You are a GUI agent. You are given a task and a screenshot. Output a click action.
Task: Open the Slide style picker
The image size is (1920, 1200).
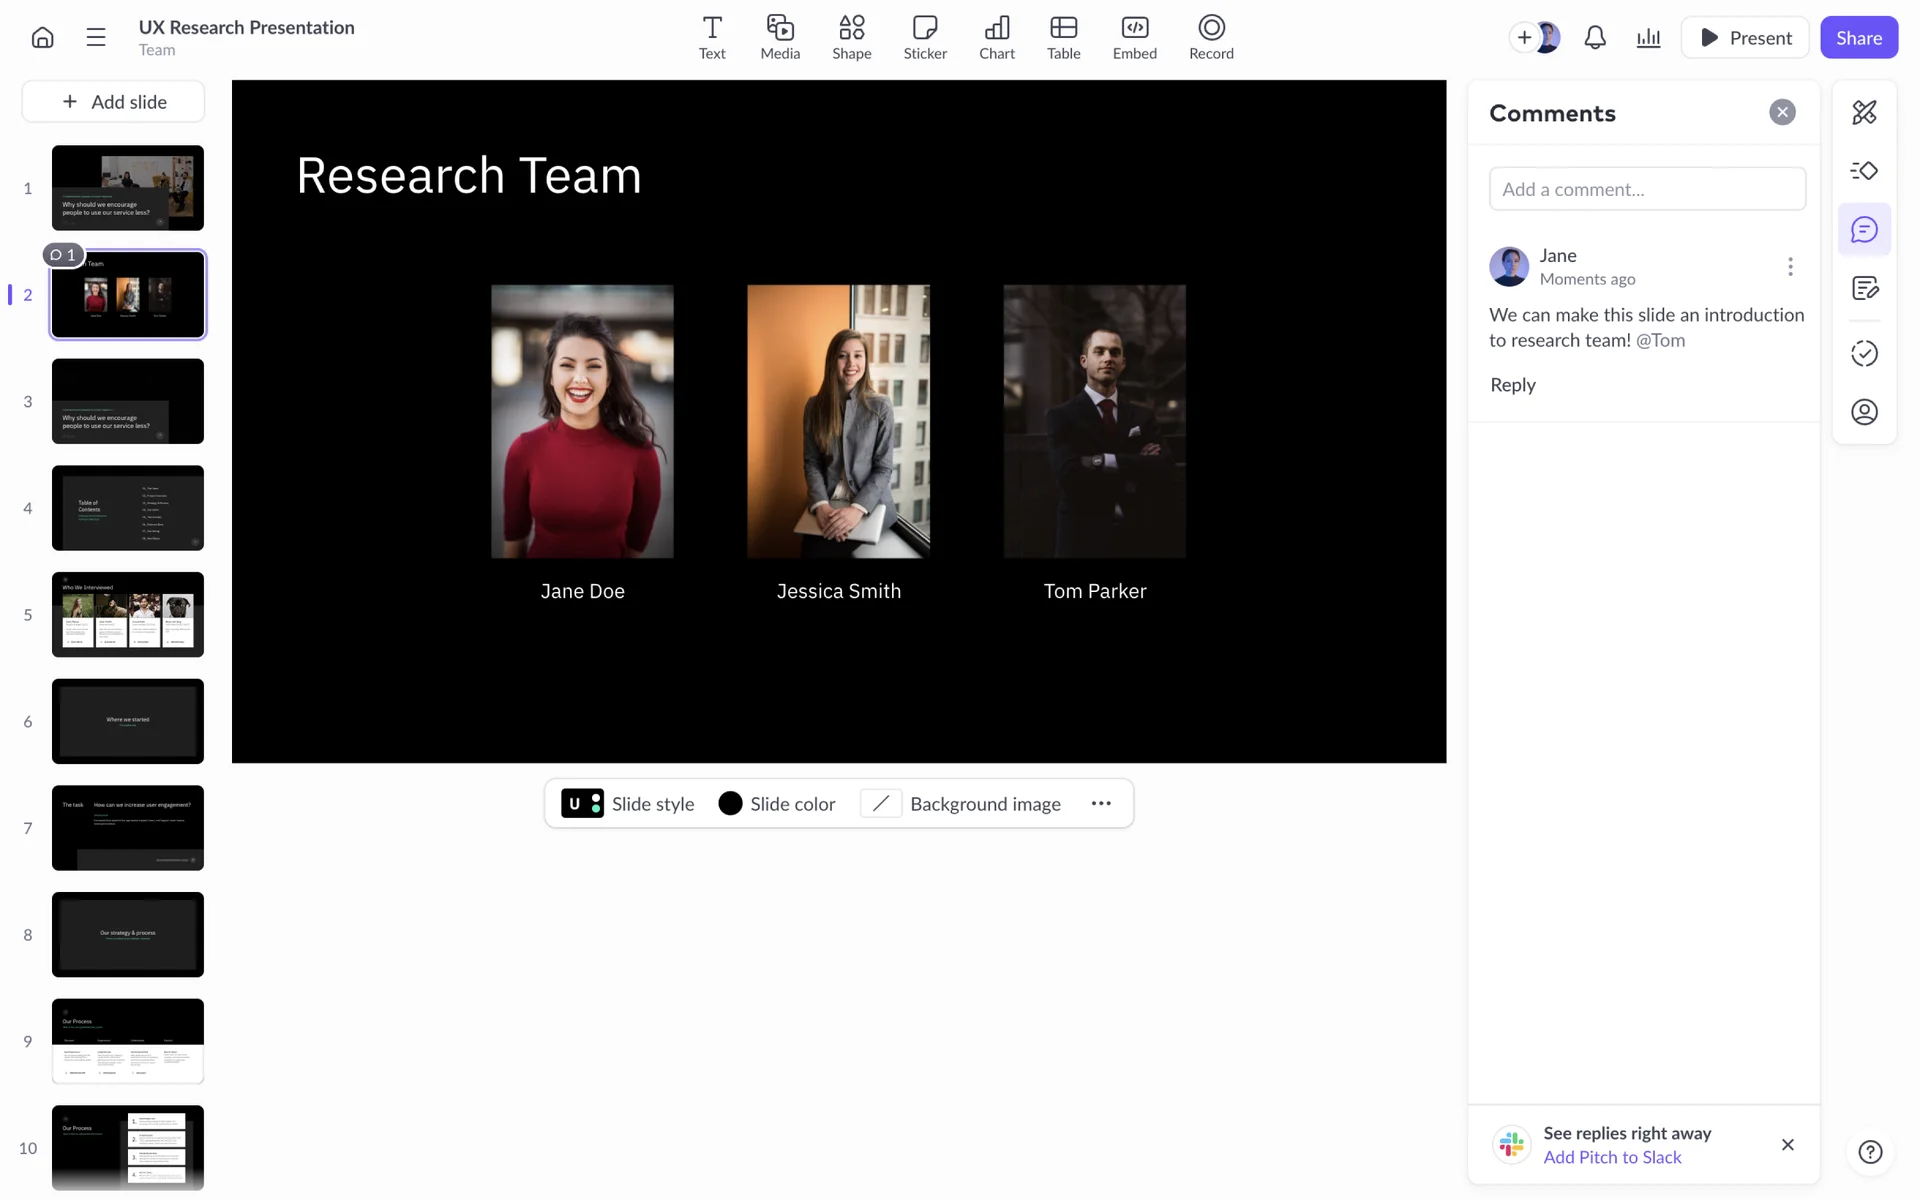click(x=627, y=803)
